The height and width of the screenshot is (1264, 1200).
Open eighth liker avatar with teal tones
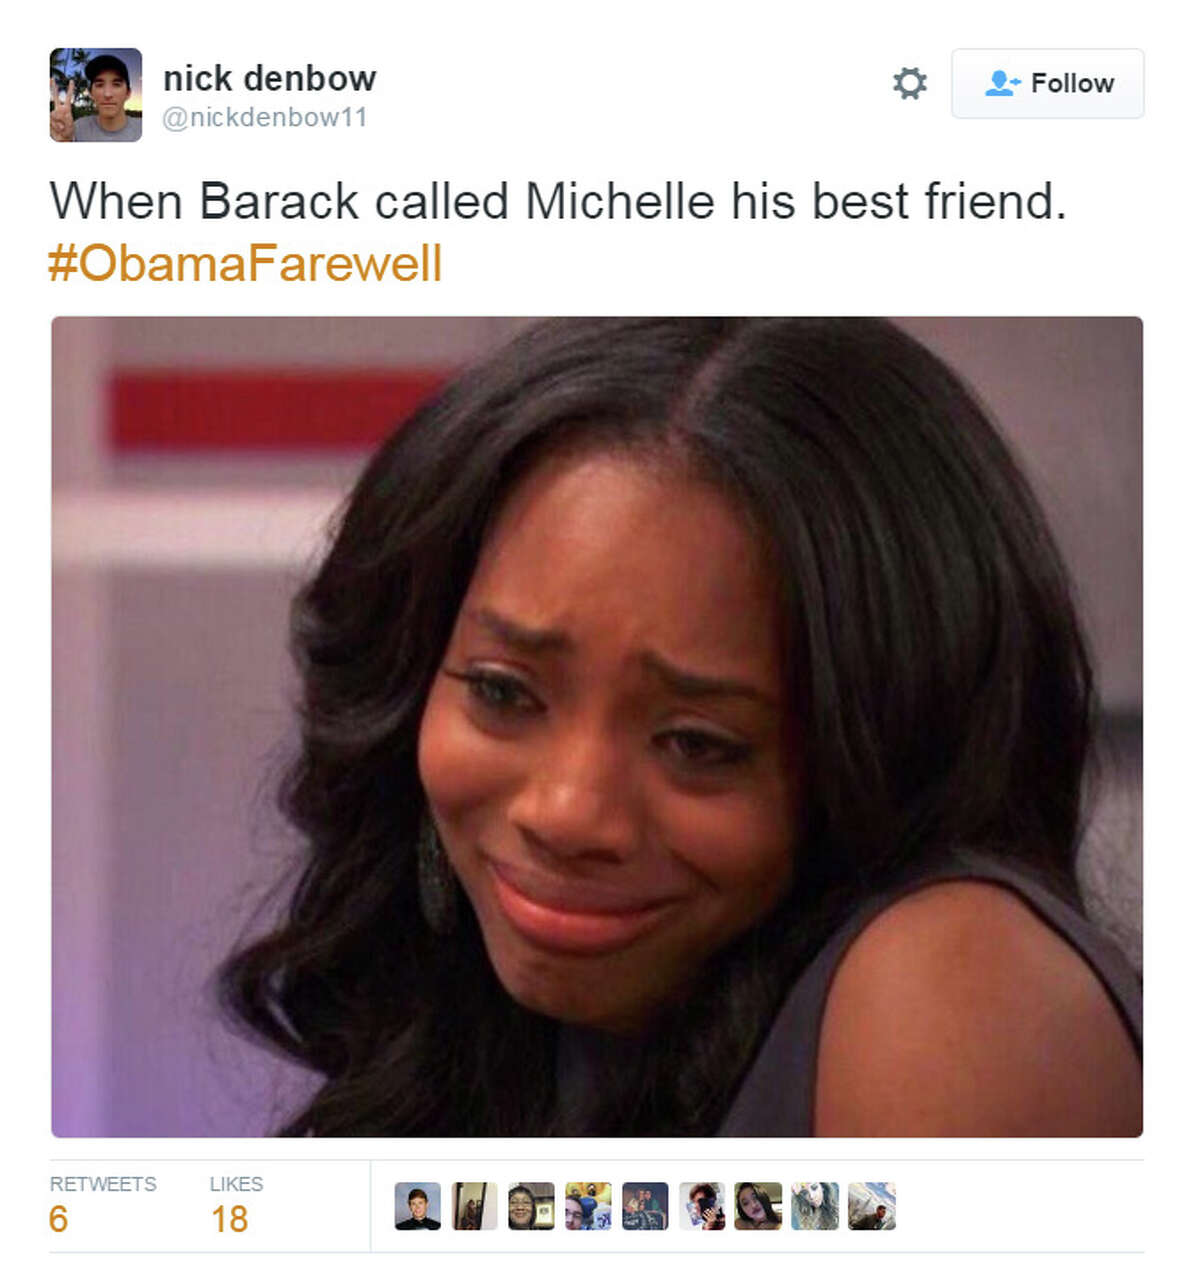(815, 1206)
